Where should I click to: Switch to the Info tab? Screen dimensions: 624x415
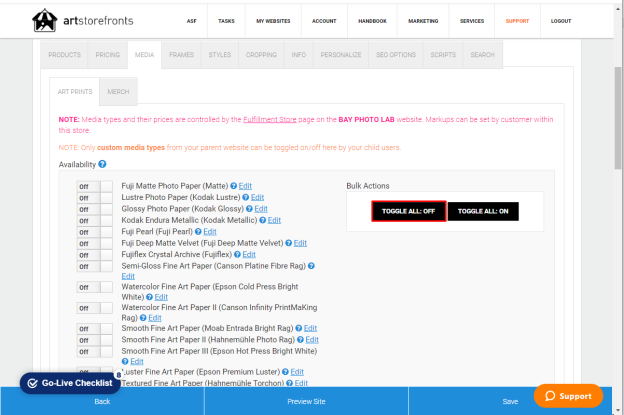tap(298, 55)
